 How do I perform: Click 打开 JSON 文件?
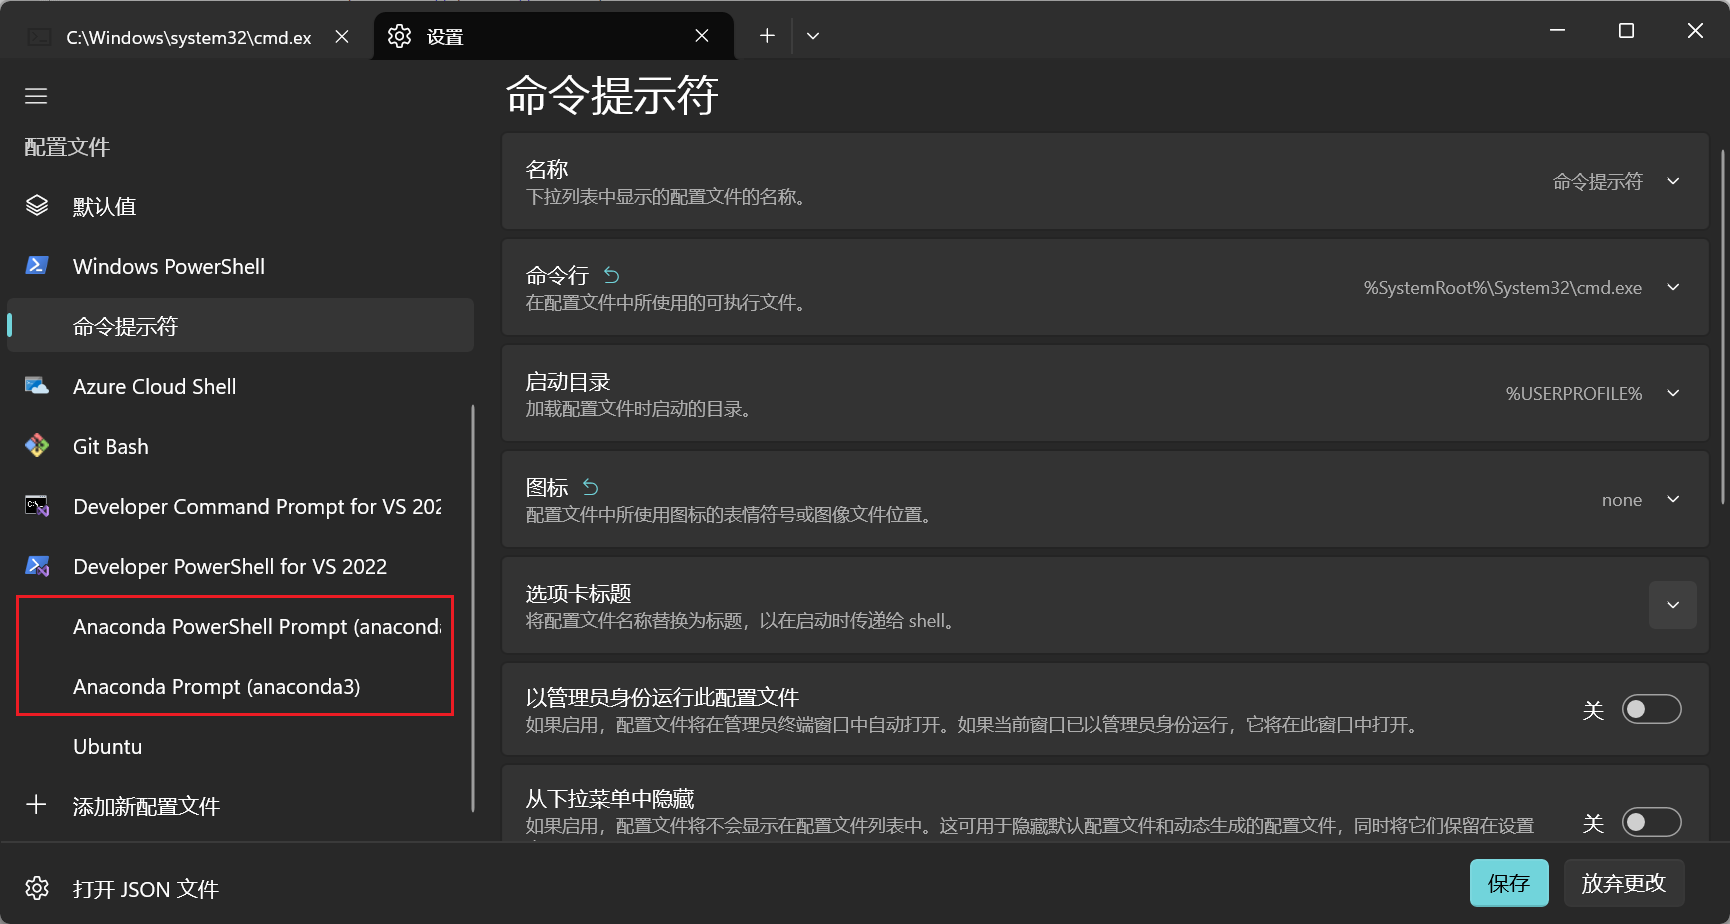point(240,888)
